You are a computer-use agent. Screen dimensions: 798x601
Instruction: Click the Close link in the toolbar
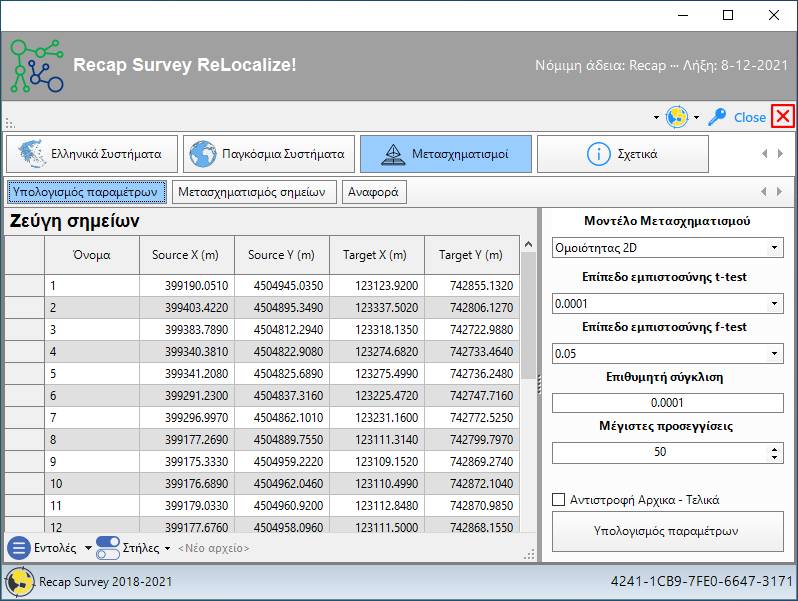(x=749, y=117)
